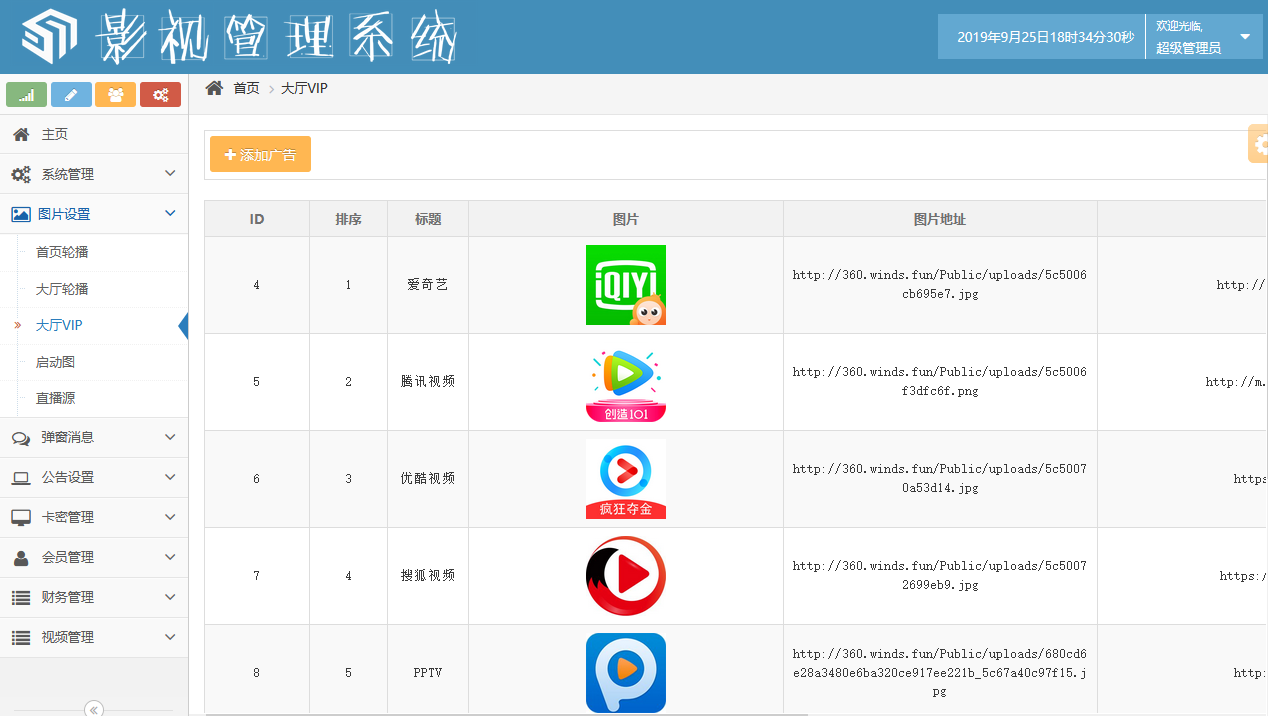Click the 首页 breadcrumb link
Viewport: 1268px width, 716px height.
(x=246, y=88)
